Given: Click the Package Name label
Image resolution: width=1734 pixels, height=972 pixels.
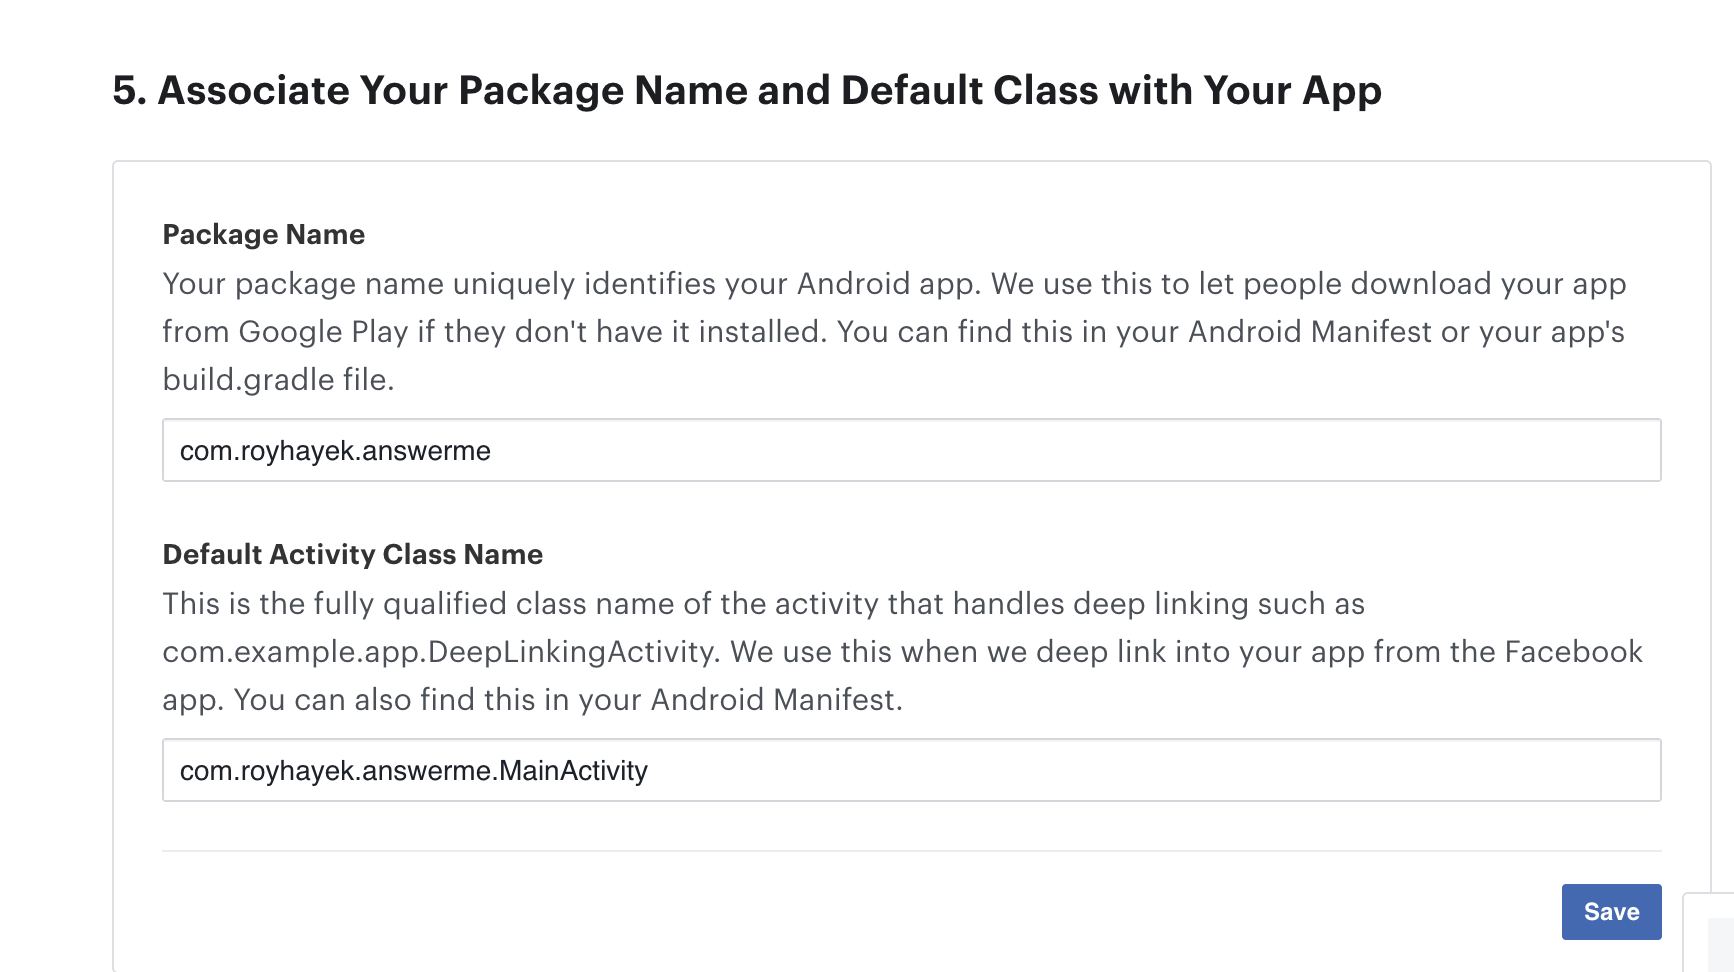Looking at the screenshot, I should (264, 234).
